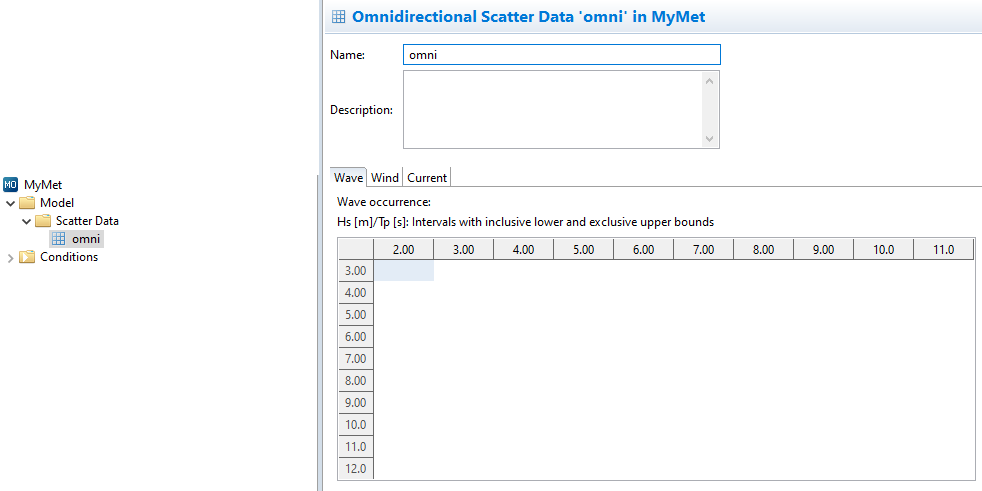Viewport: 982px width, 491px height.
Task: Click the grid icon in editor title
Action: tap(338, 16)
